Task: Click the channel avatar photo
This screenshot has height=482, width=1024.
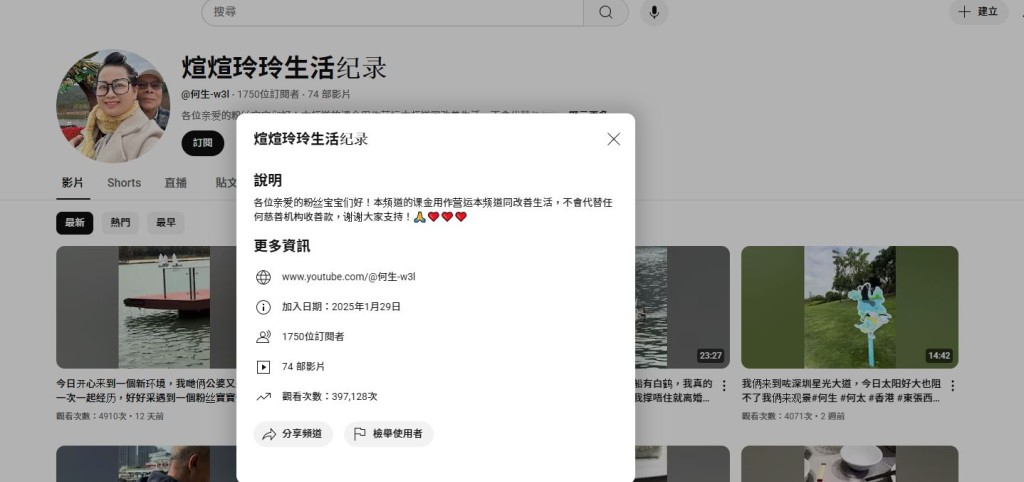Action: coord(113,106)
